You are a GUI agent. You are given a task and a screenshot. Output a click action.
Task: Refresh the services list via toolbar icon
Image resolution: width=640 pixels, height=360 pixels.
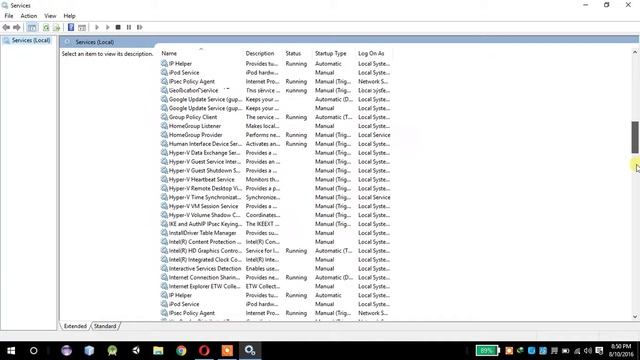pos(46,27)
